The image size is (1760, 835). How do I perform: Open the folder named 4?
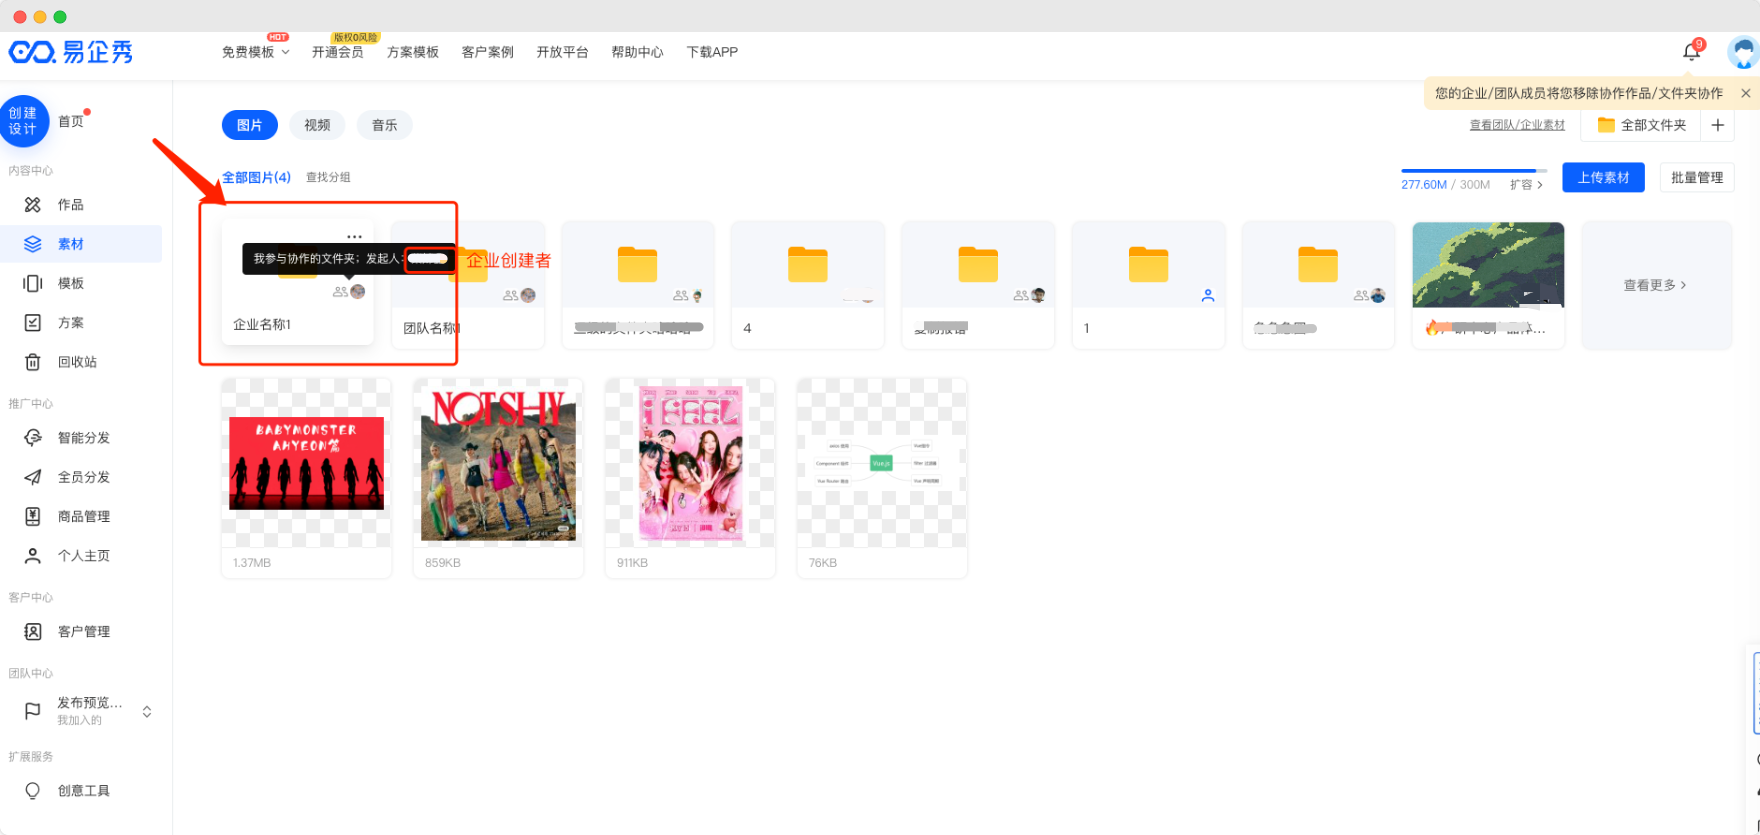point(807,284)
